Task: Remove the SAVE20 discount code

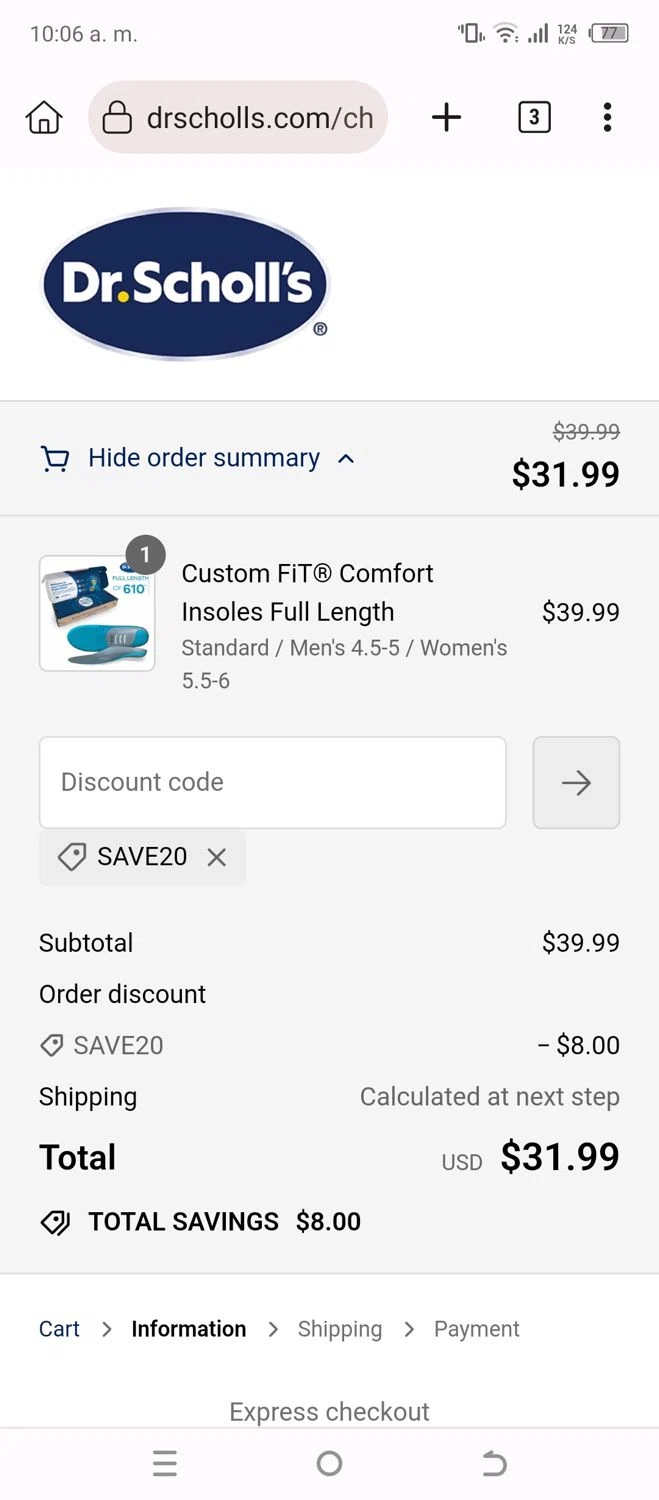Action: tap(217, 857)
